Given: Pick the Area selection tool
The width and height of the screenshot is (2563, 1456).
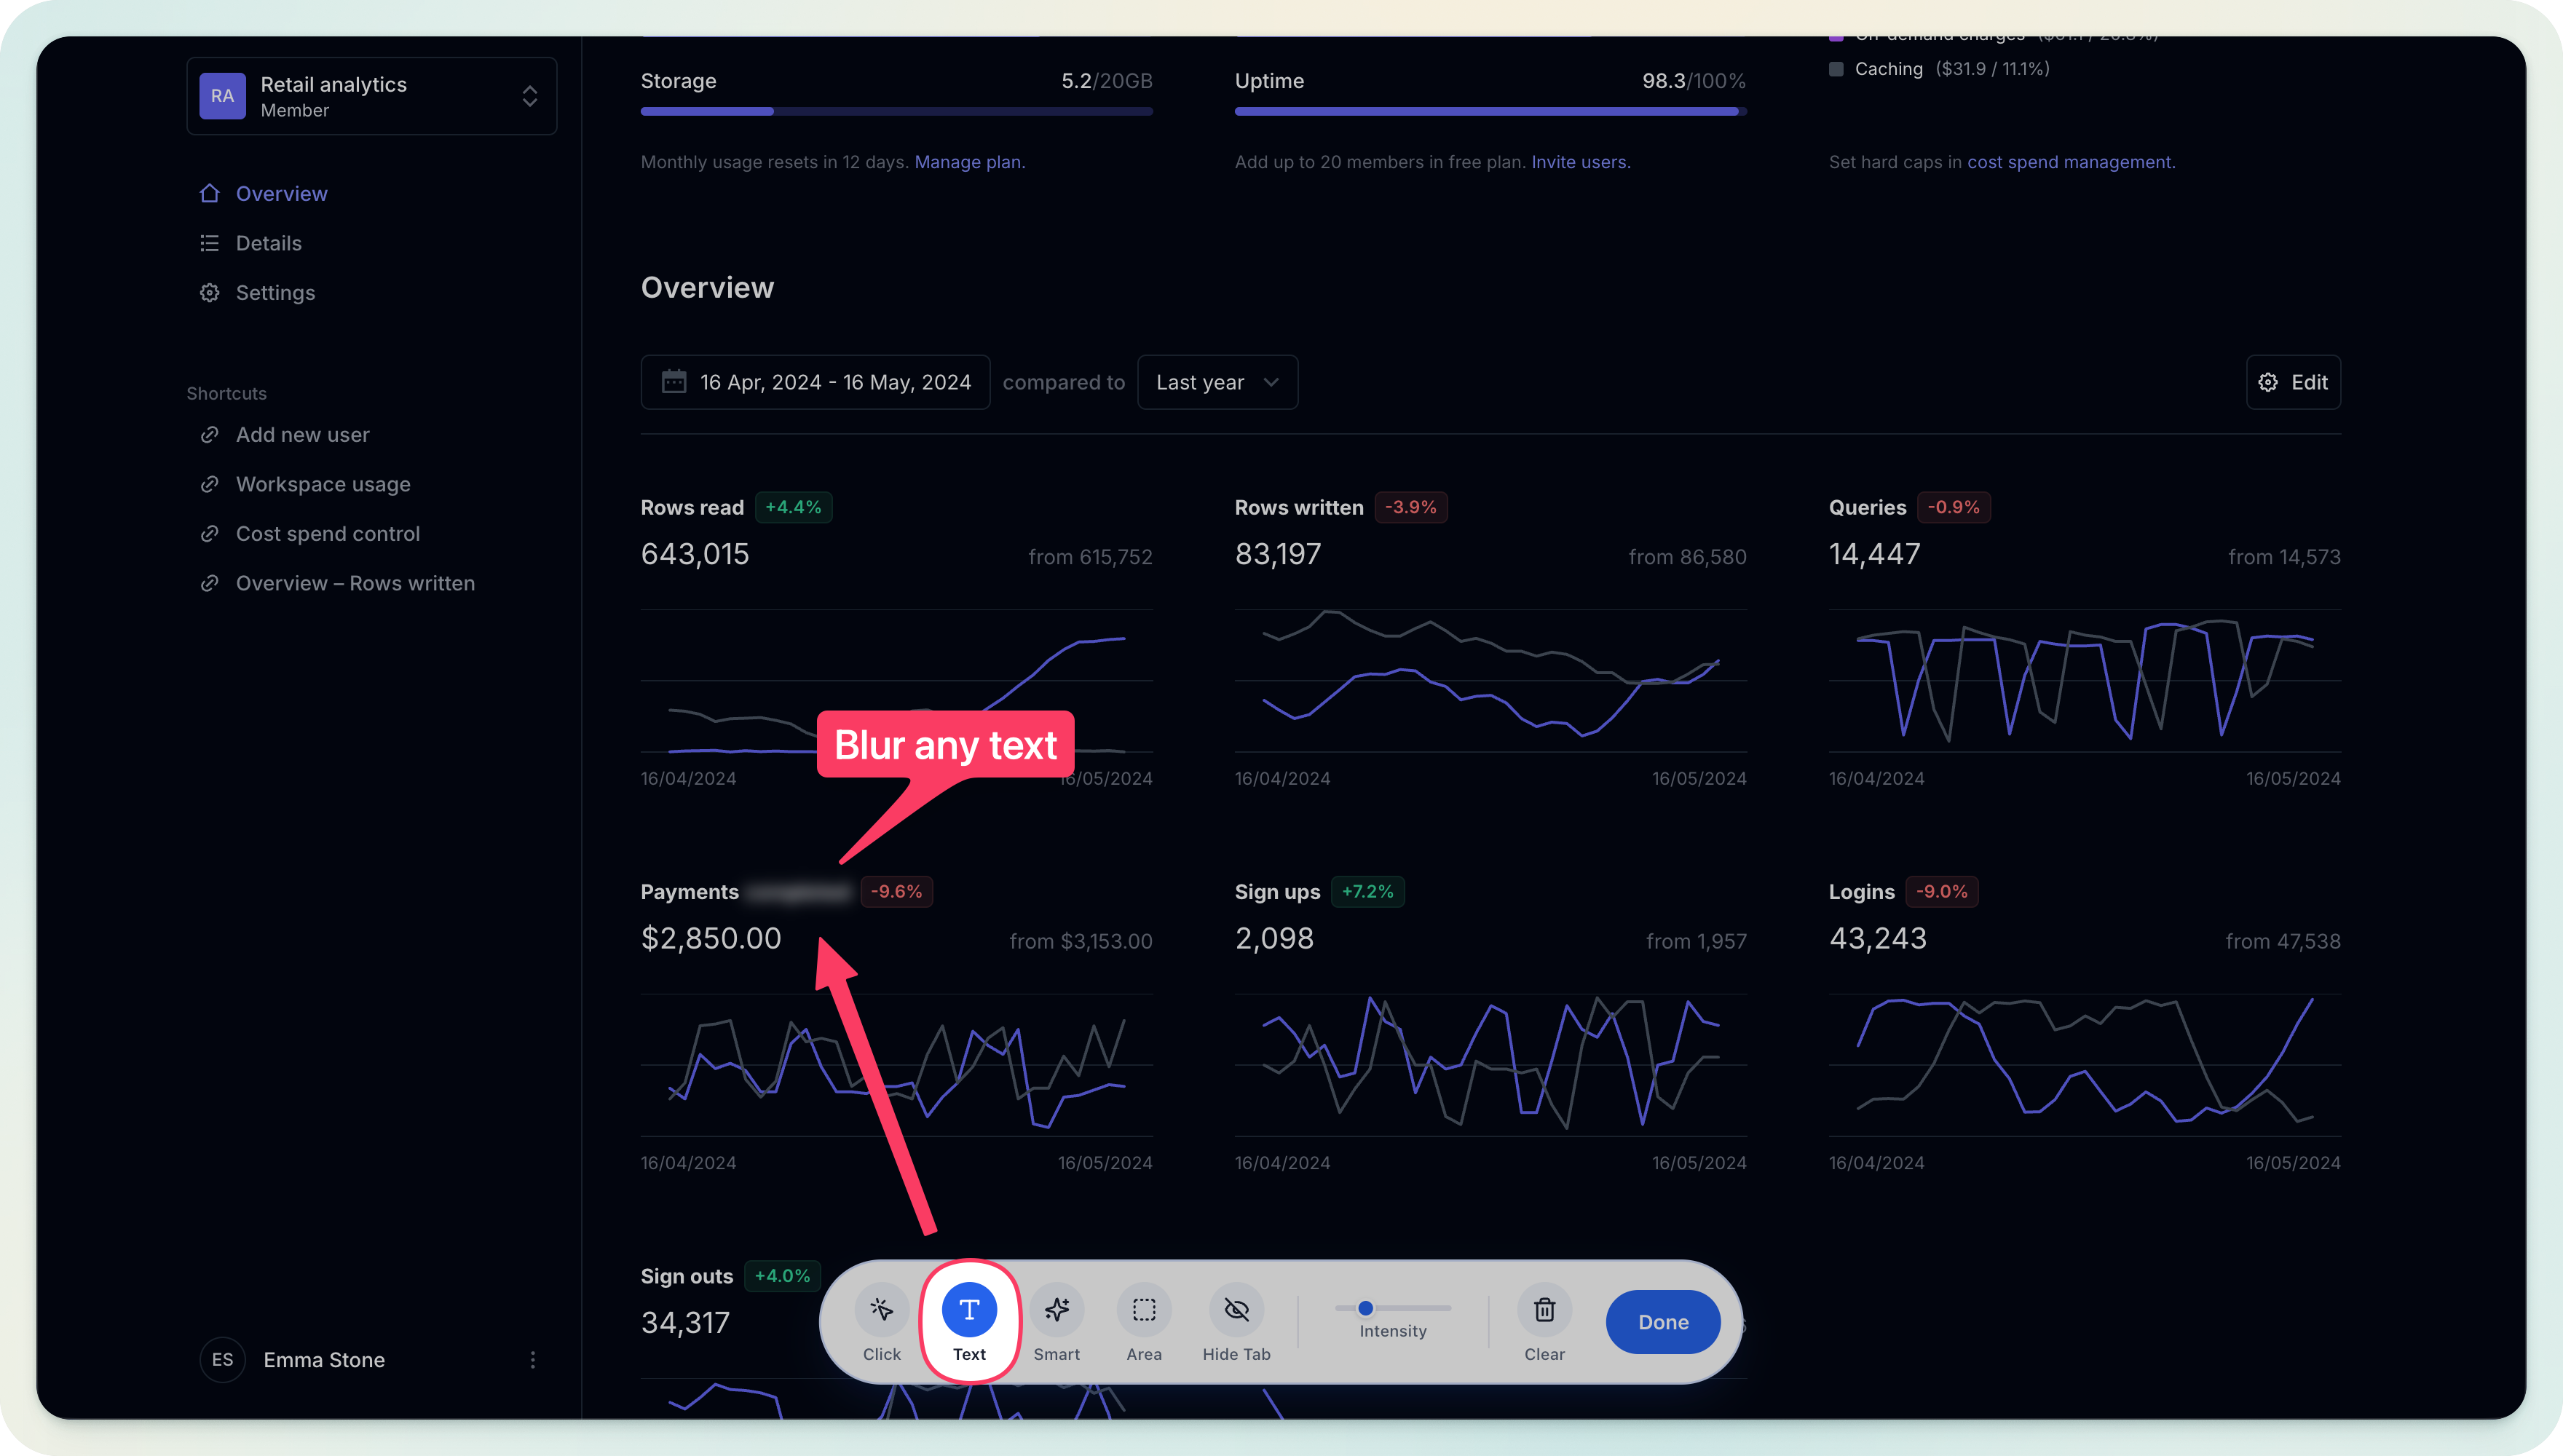Looking at the screenshot, I should point(1143,1310).
